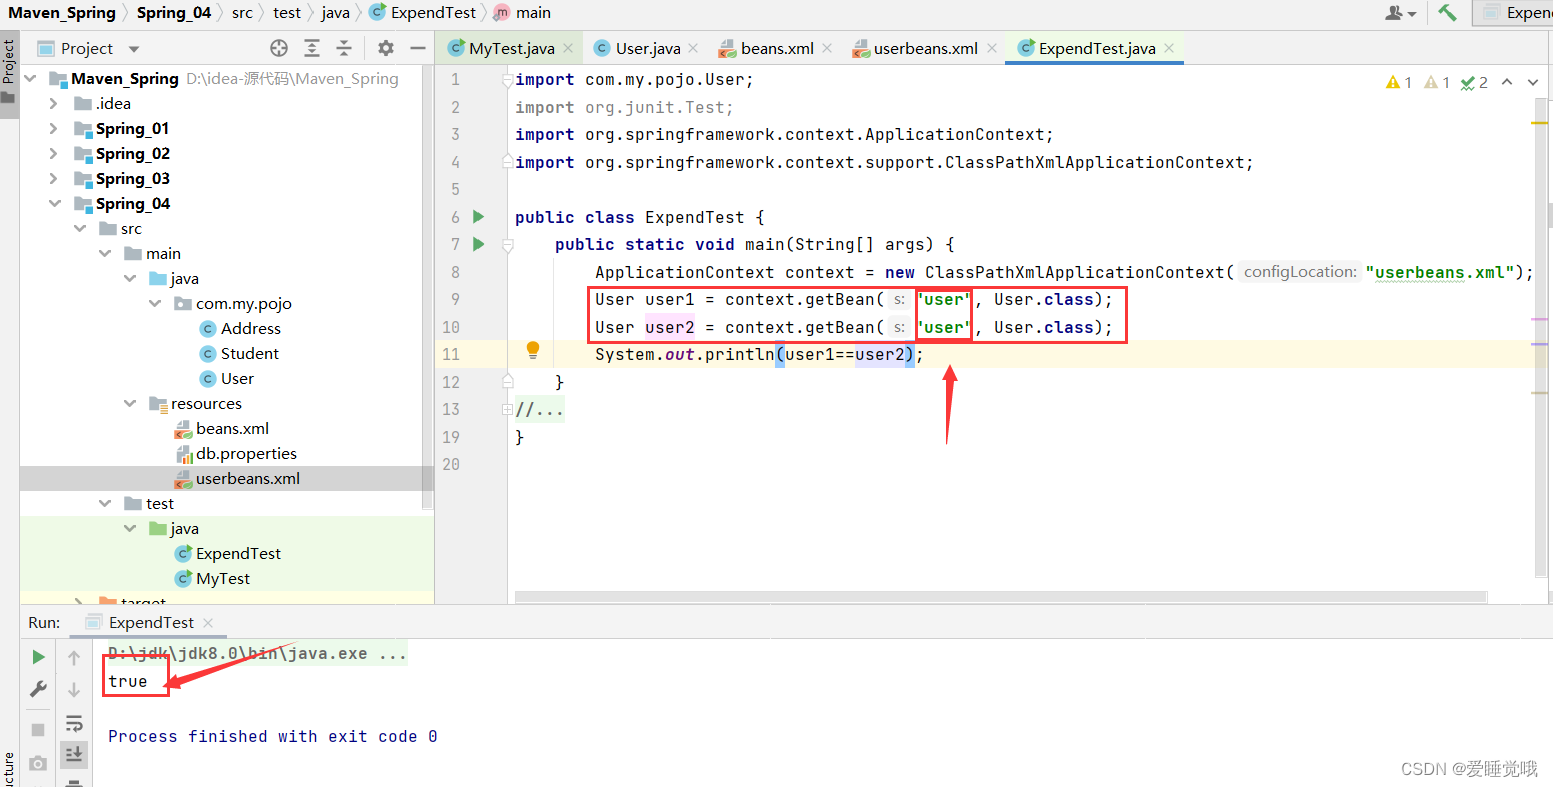Hide the Project tool window

[x=418, y=47]
